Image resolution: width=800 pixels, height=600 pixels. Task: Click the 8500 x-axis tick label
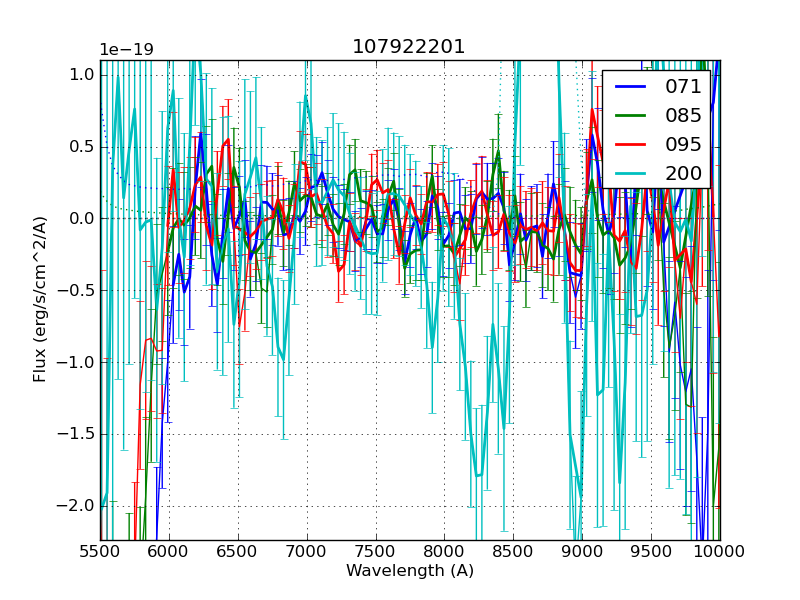point(514,551)
